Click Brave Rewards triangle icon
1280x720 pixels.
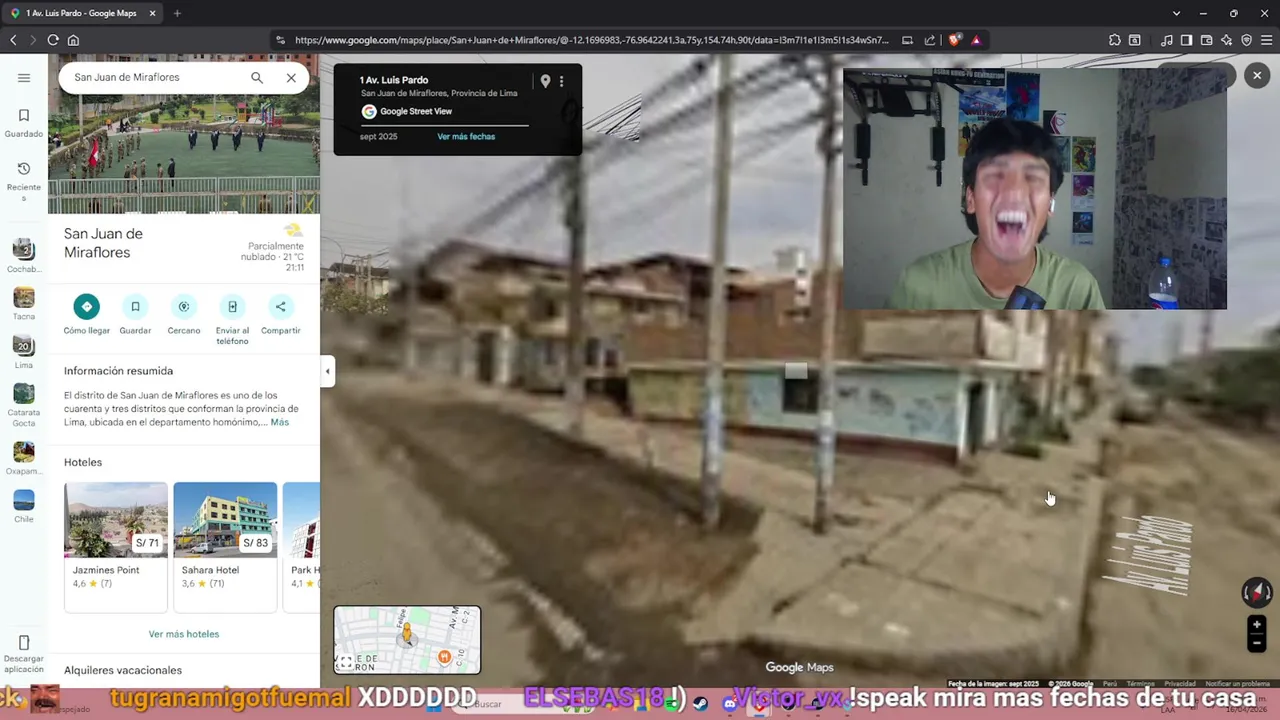click(976, 40)
